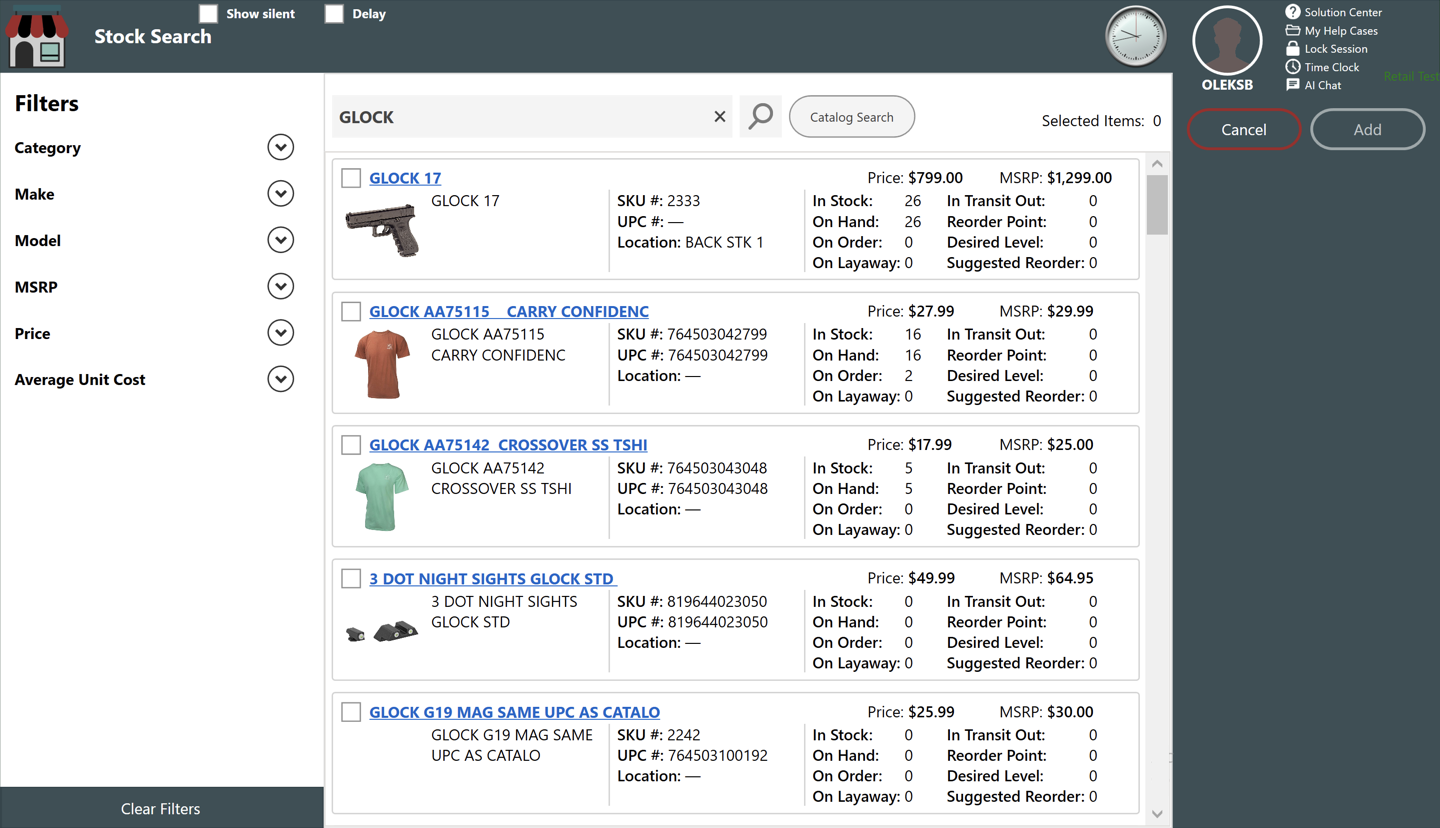1440x828 pixels.
Task: Click the 3 Dot Night Sights thumbnail
Action: pyautogui.click(x=382, y=631)
